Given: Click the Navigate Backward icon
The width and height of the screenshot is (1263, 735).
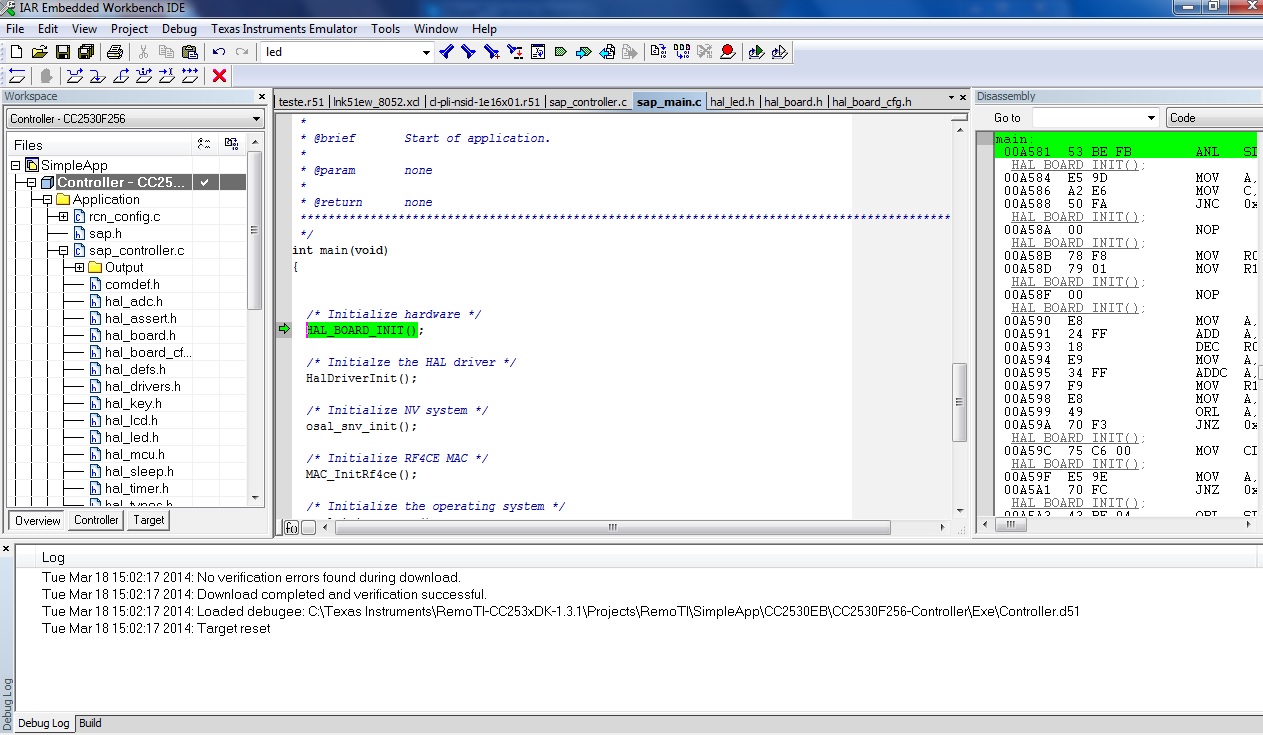Looking at the screenshot, I should [606, 52].
